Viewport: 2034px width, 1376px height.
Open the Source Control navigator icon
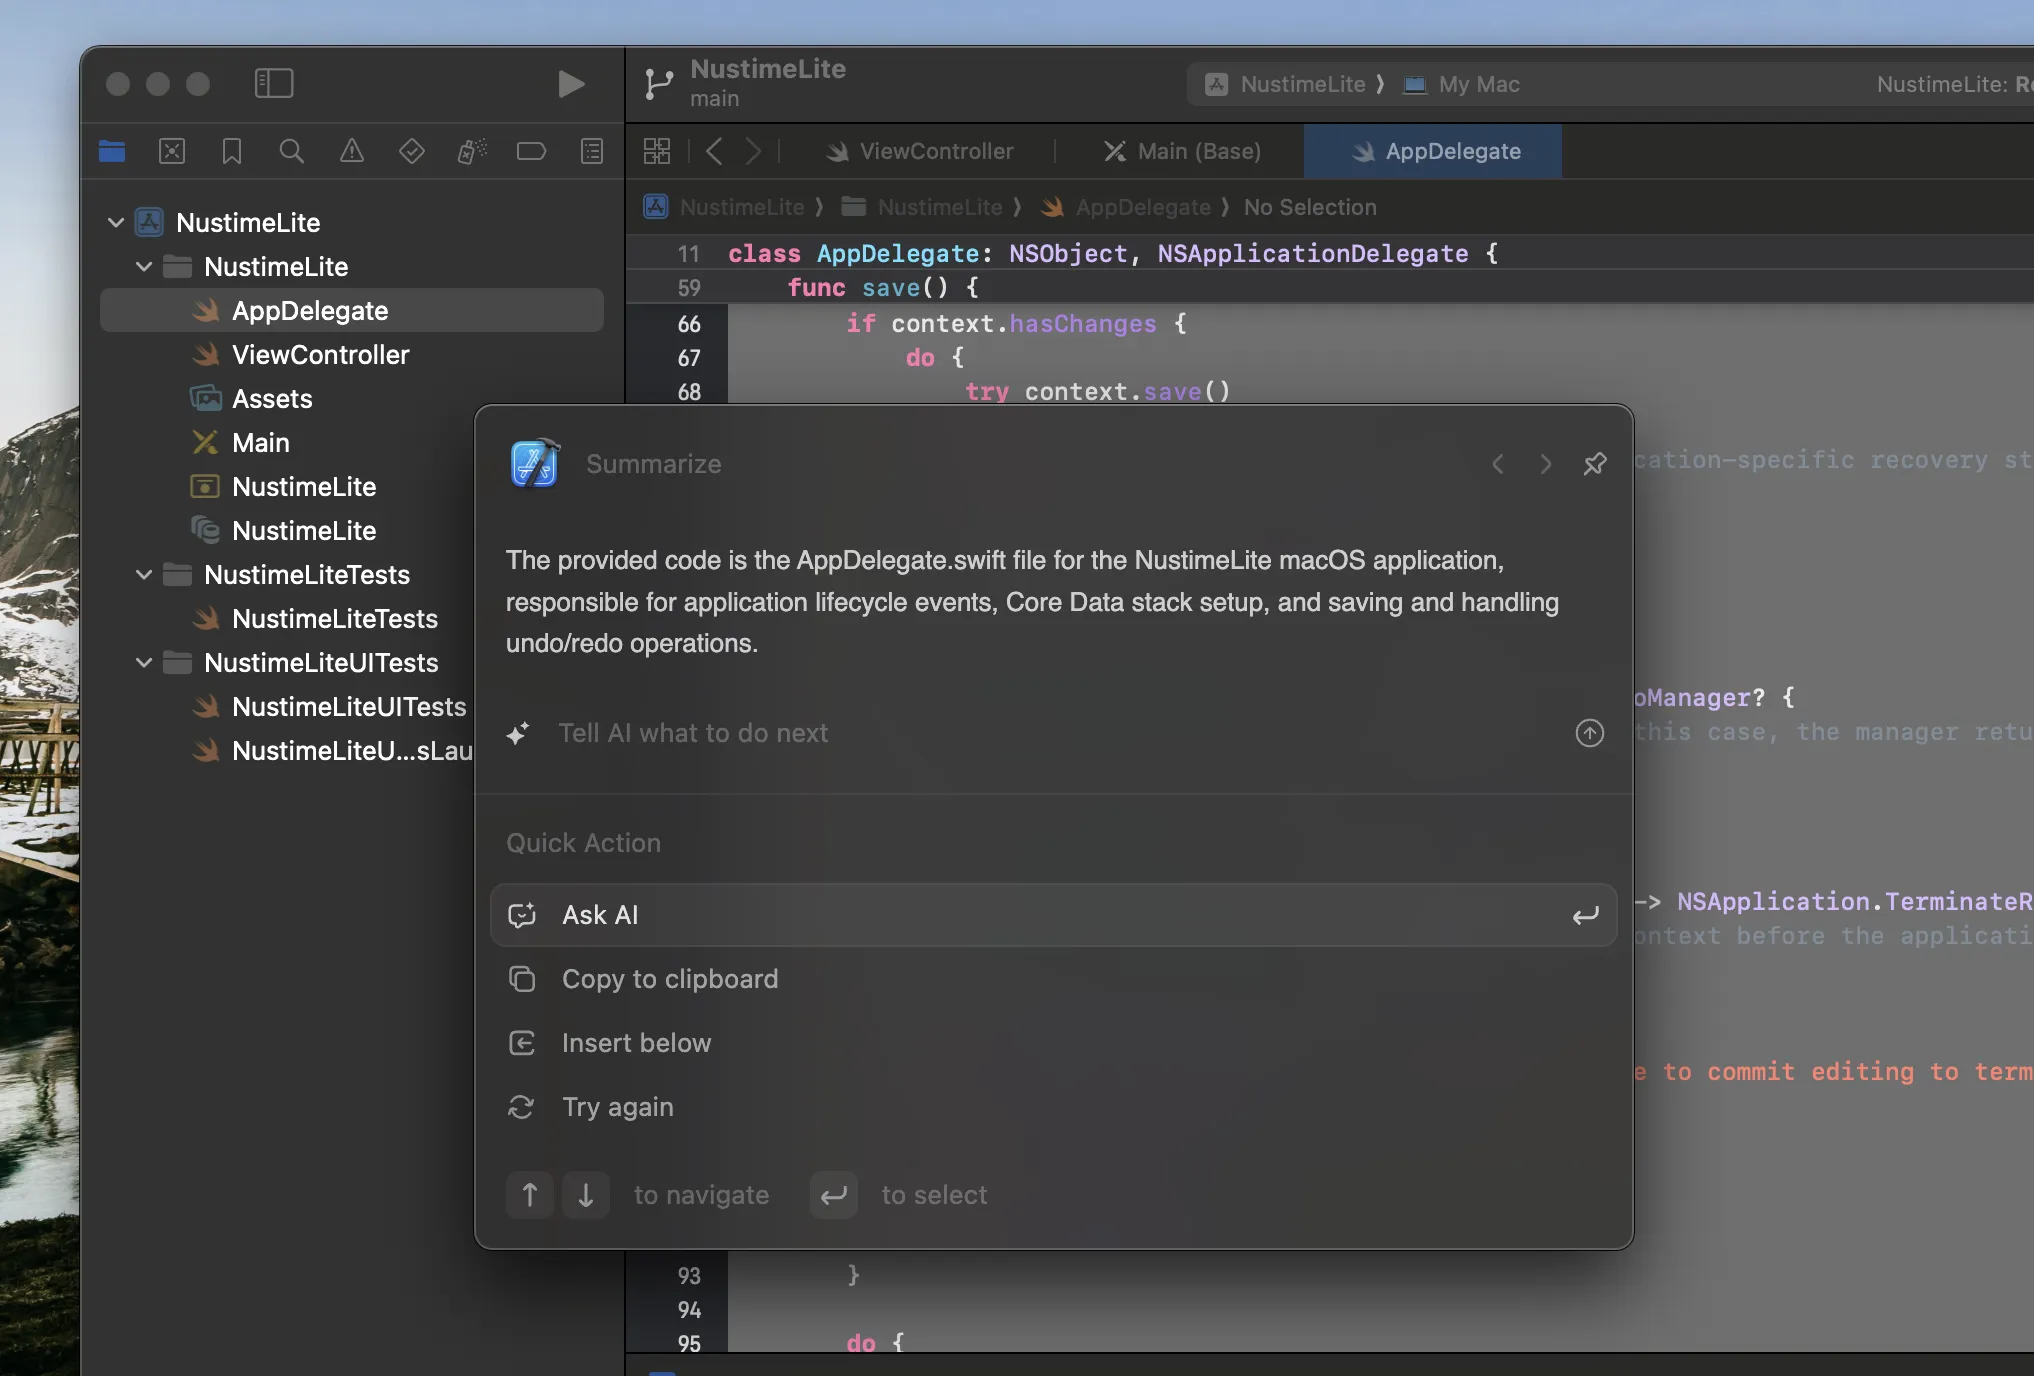click(172, 151)
